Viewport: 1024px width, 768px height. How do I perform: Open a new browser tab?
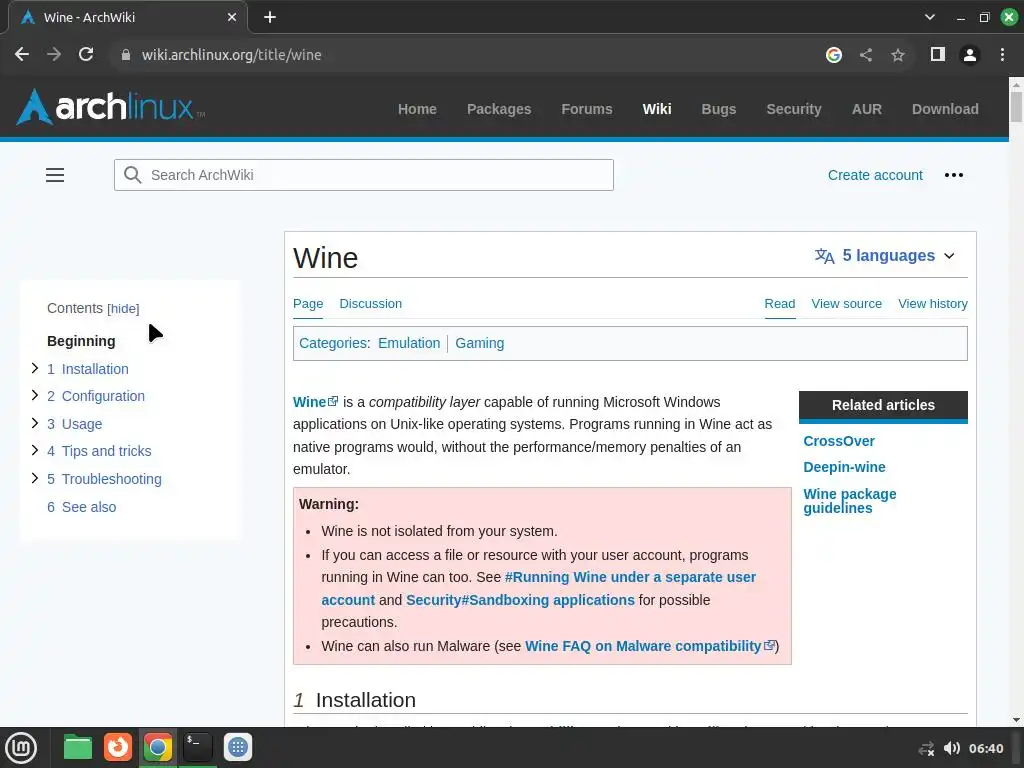tap(270, 18)
